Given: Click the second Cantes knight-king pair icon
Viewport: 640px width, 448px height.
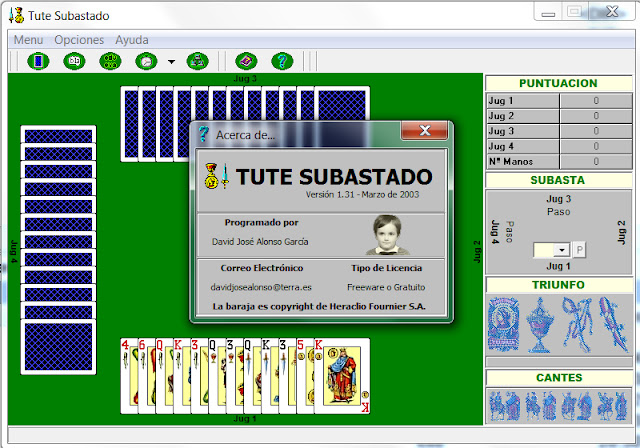Looking at the screenshot, I should pyautogui.click(x=540, y=406).
